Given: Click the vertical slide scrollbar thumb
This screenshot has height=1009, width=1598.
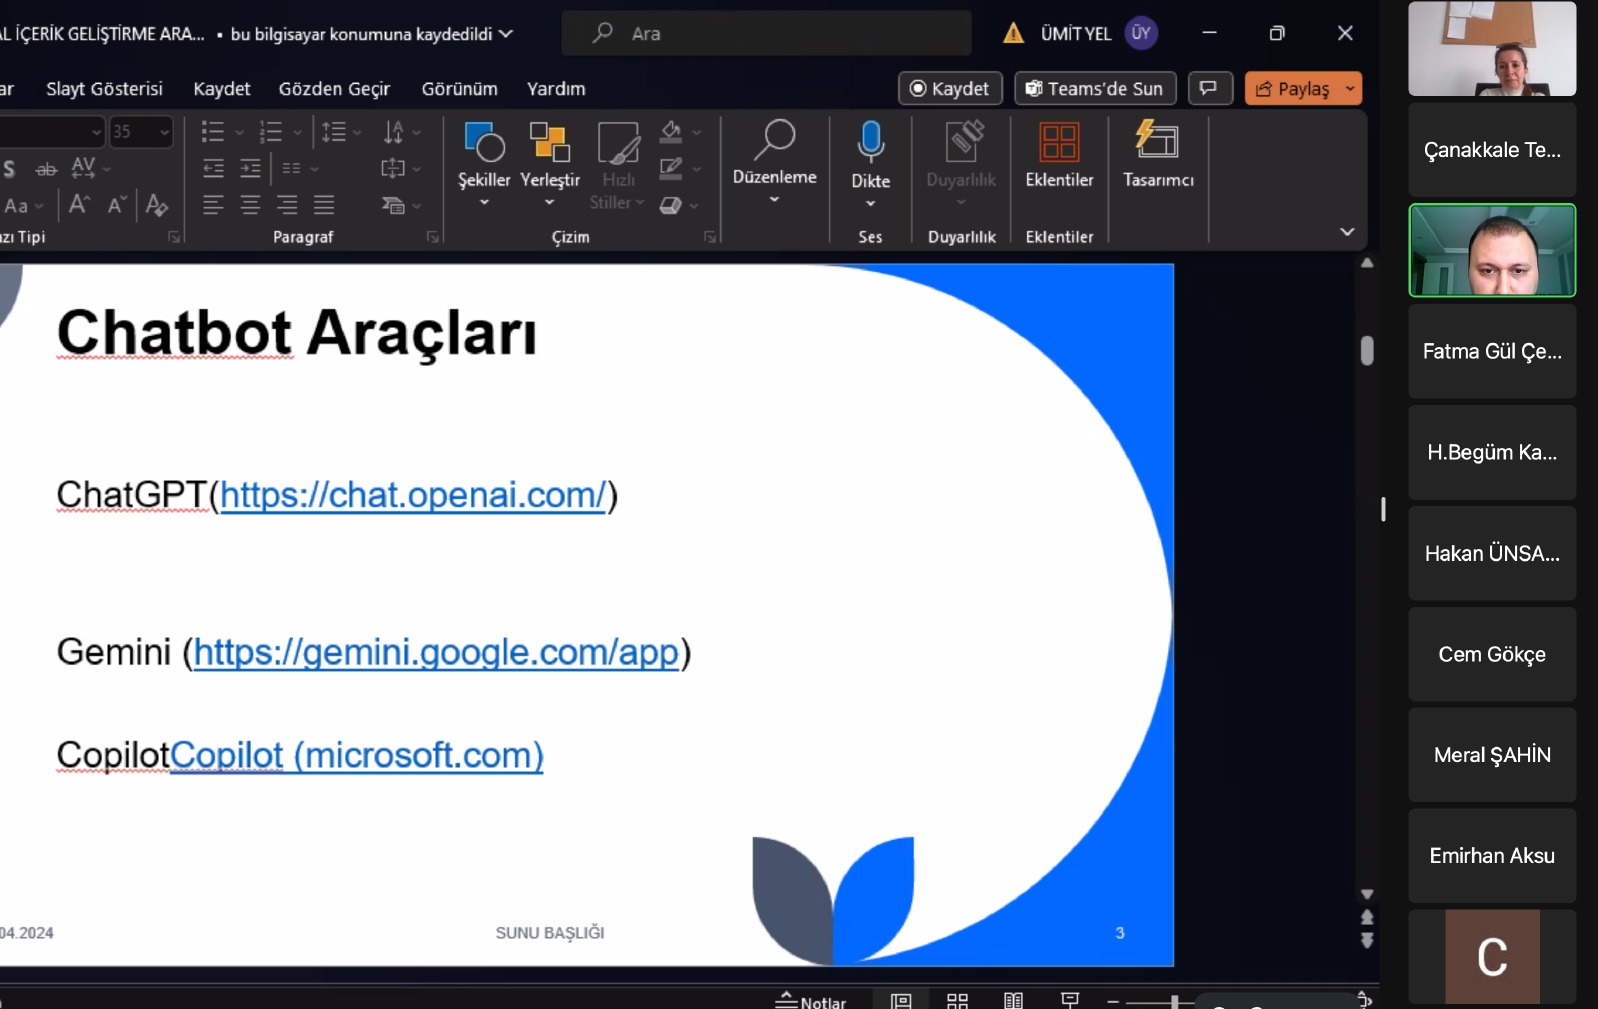Looking at the screenshot, I should [x=1367, y=350].
